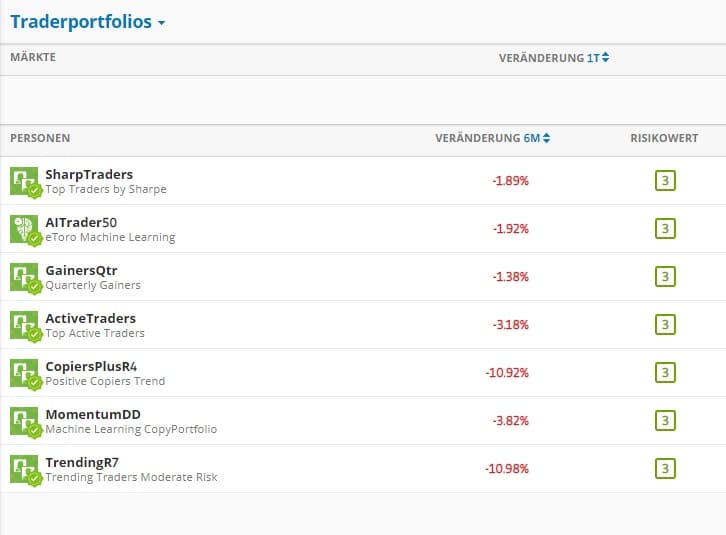The image size is (726, 535).
Task: Open the SharpTraders portfolio name link
Action: click(89, 174)
